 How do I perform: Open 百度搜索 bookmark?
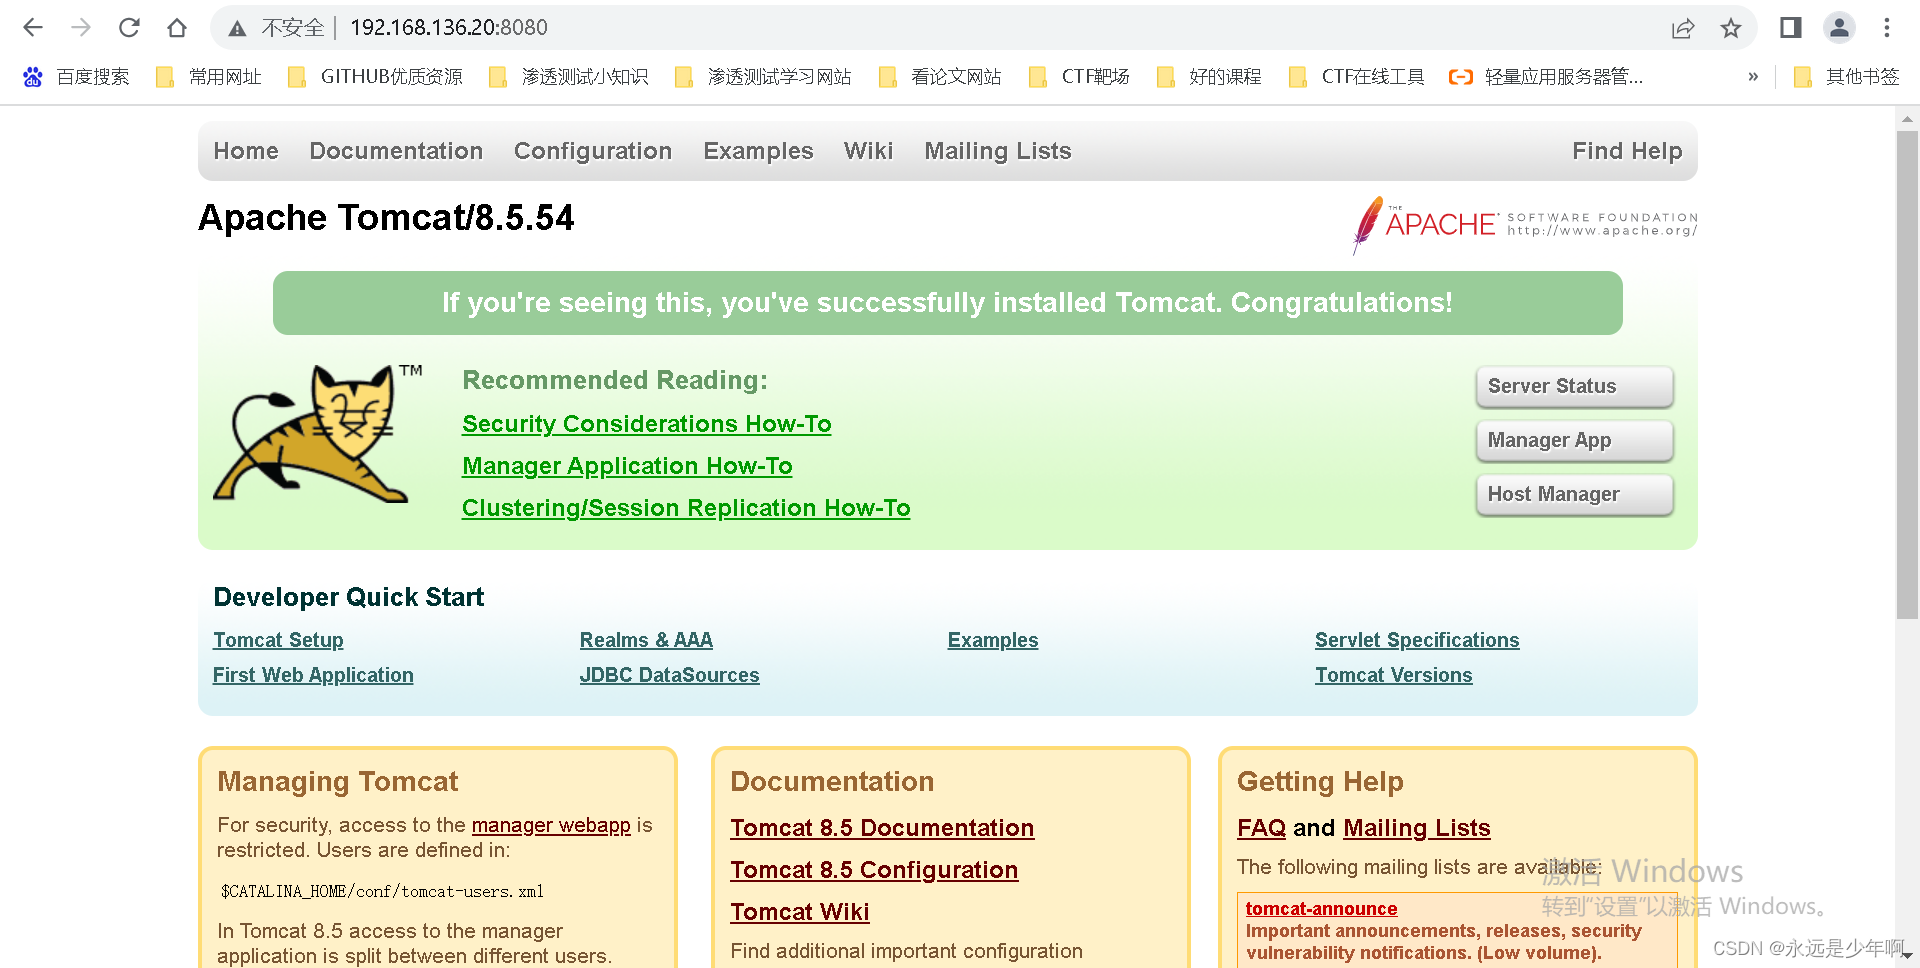pyautogui.click(x=77, y=77)
